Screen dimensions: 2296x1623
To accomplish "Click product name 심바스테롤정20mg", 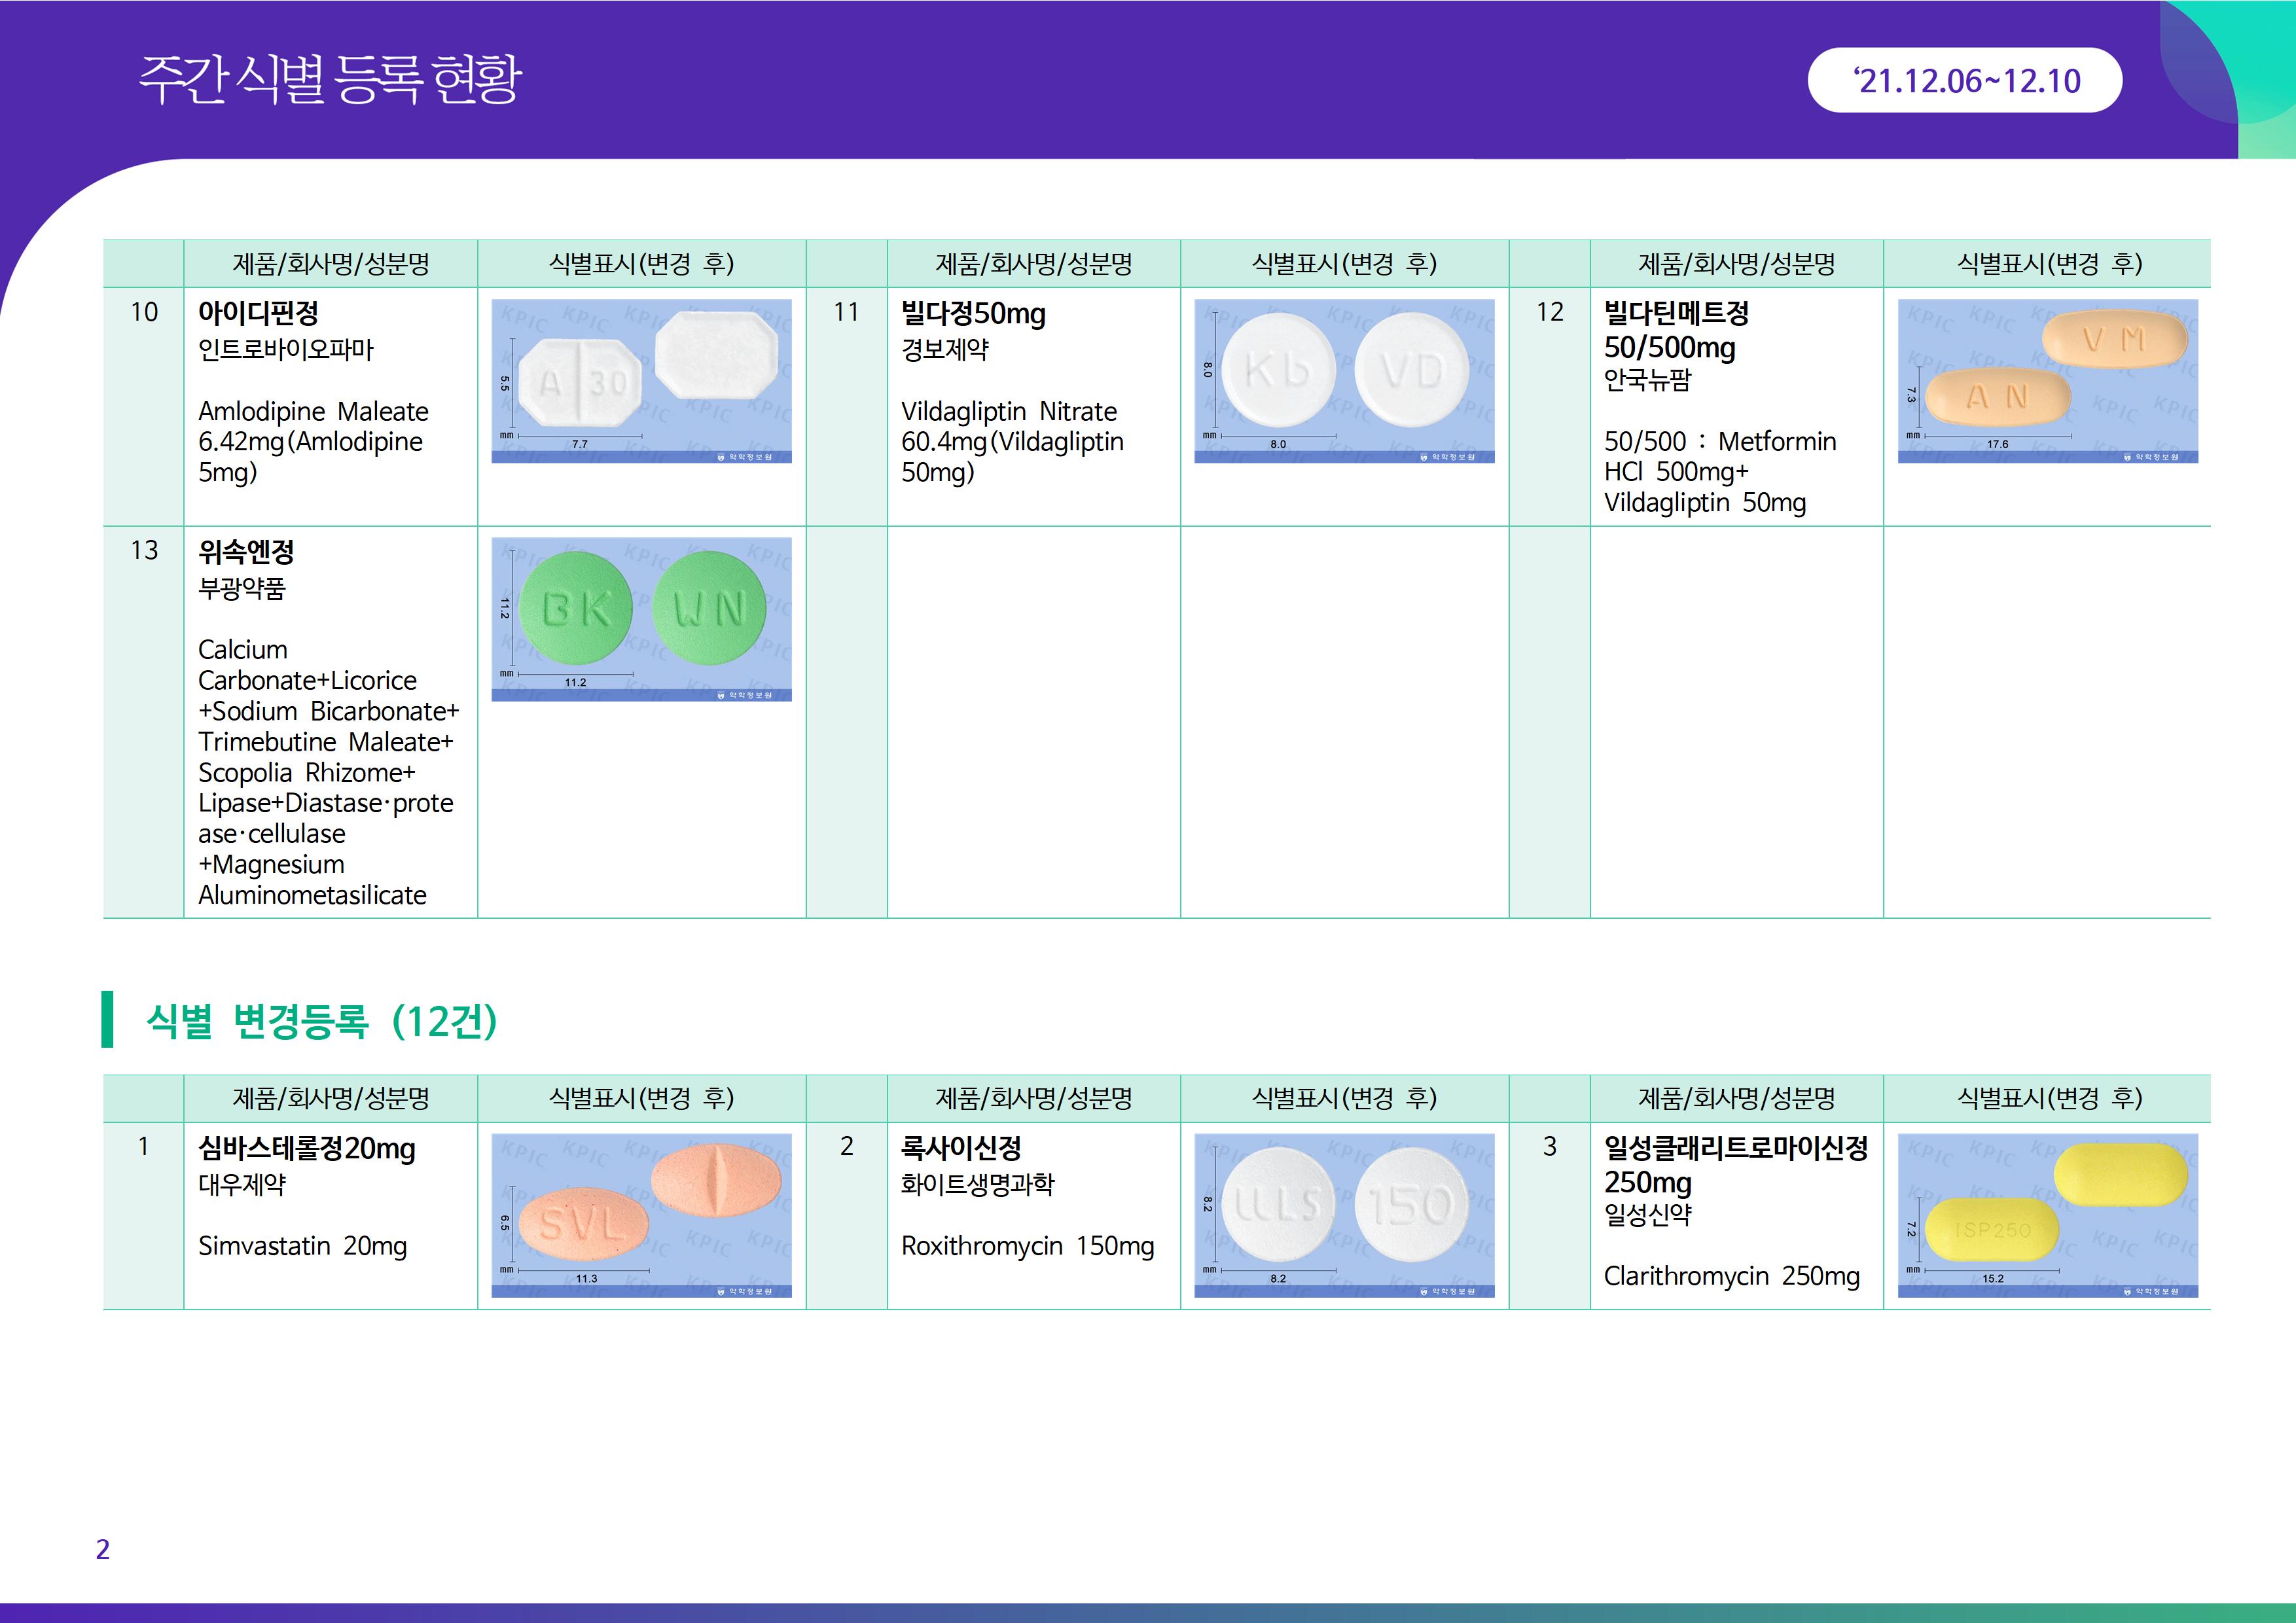I will 306,1148.
